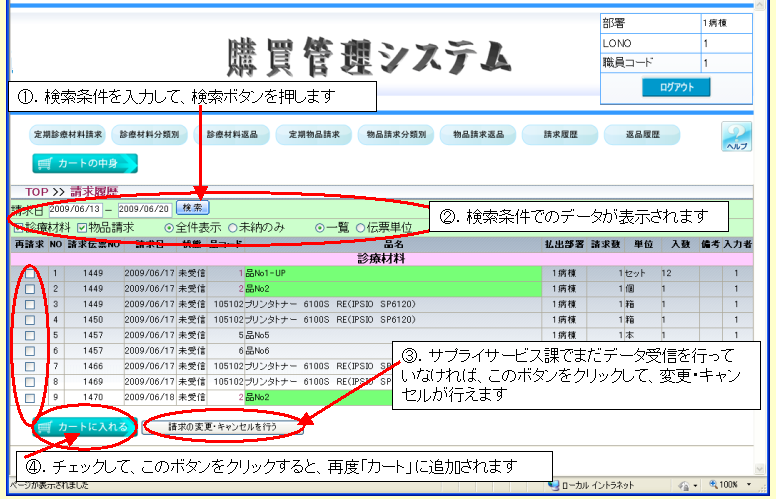This screenshot has height=499, width=776.
Task: Toggle the 診療材料 checkbox
Action: click(x=18, y=228)
